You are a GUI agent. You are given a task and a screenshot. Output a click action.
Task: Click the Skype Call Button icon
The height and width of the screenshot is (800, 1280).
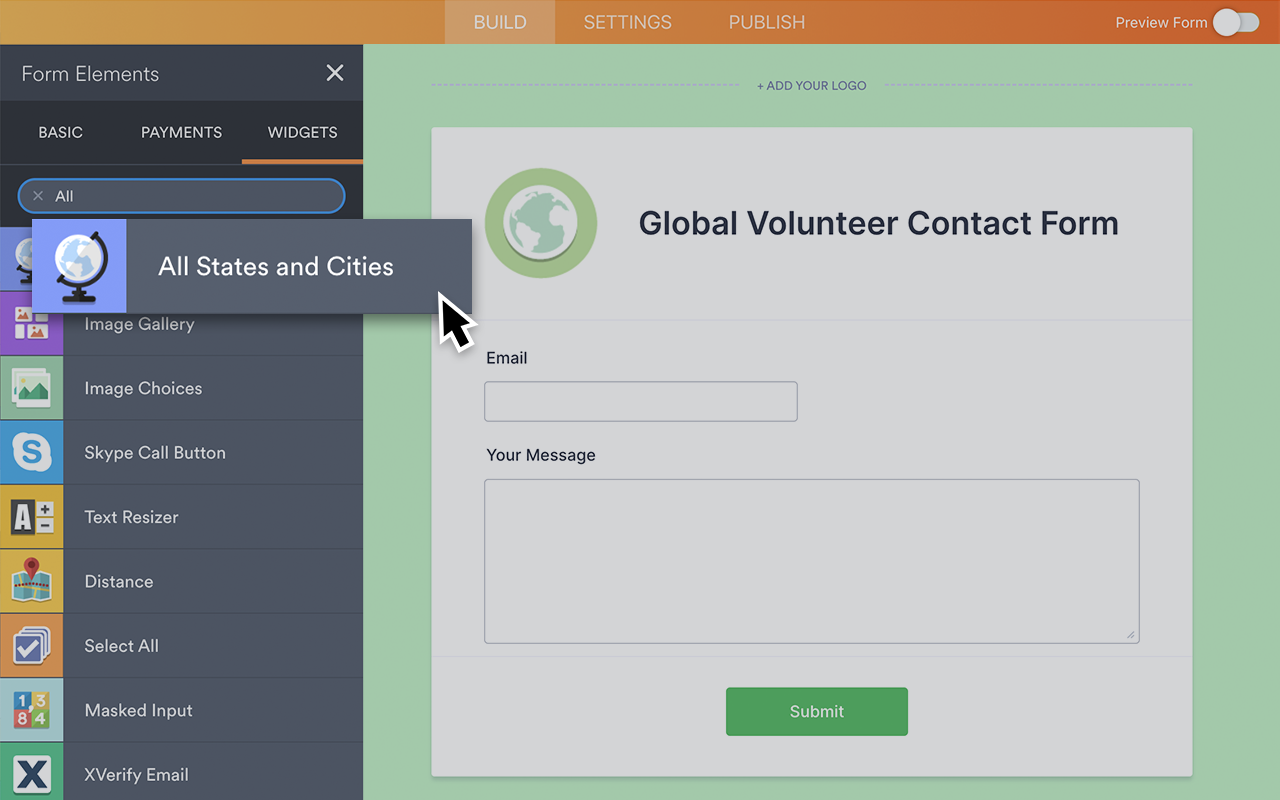[31, 453]
